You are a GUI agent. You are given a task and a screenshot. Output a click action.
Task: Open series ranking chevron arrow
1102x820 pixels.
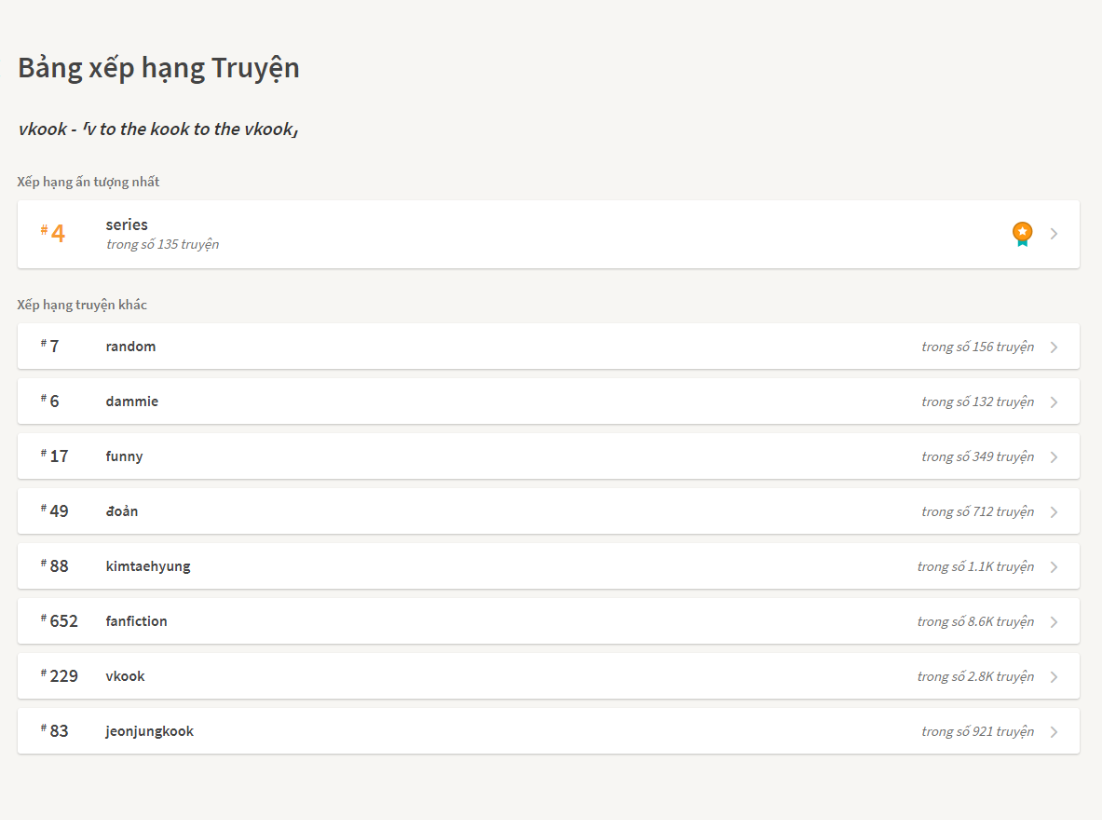(1054, 234)
